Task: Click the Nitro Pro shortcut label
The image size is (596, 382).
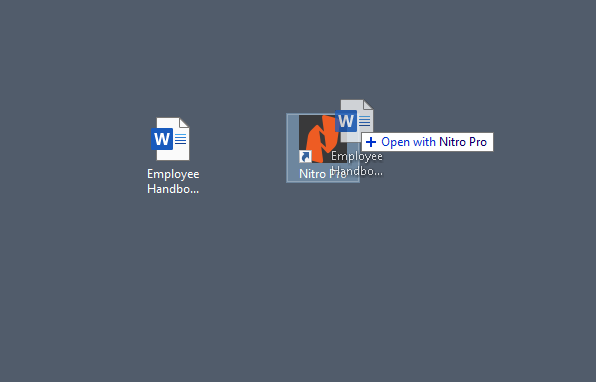Action: pos(323,174)
